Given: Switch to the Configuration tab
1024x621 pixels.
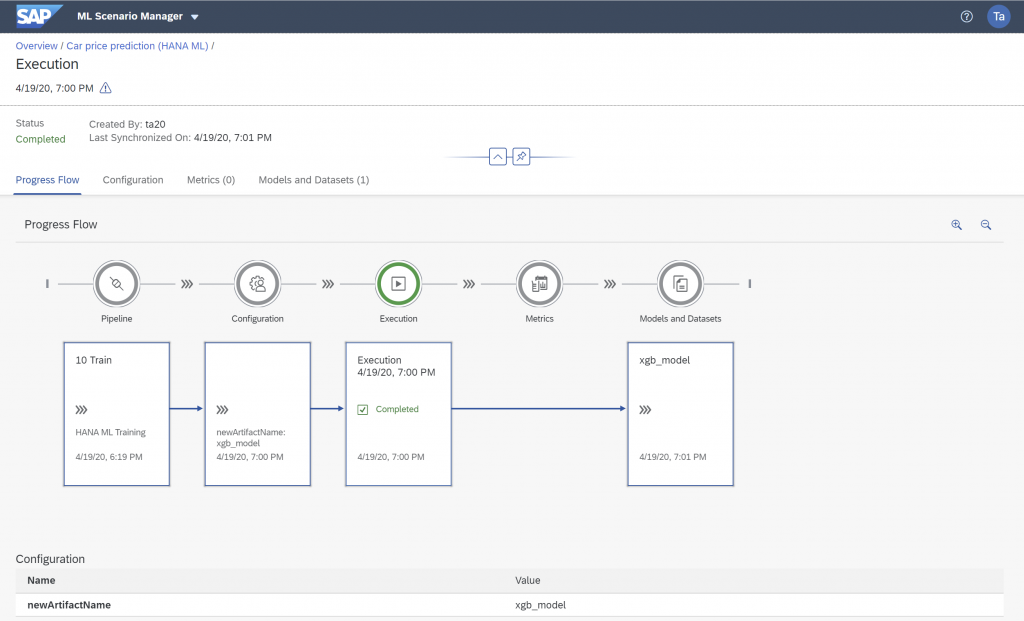Looking at the screenshot, I should 133,180.
